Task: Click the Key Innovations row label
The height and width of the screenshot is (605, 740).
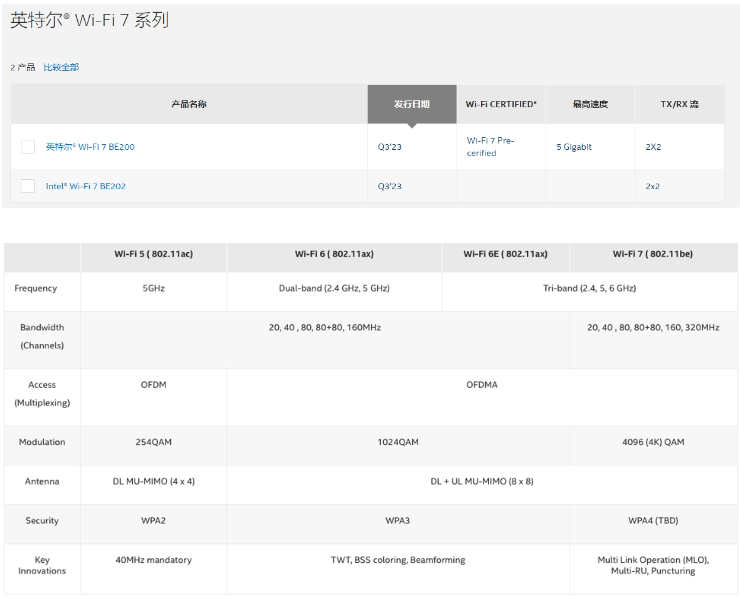Action: point(42,565)
